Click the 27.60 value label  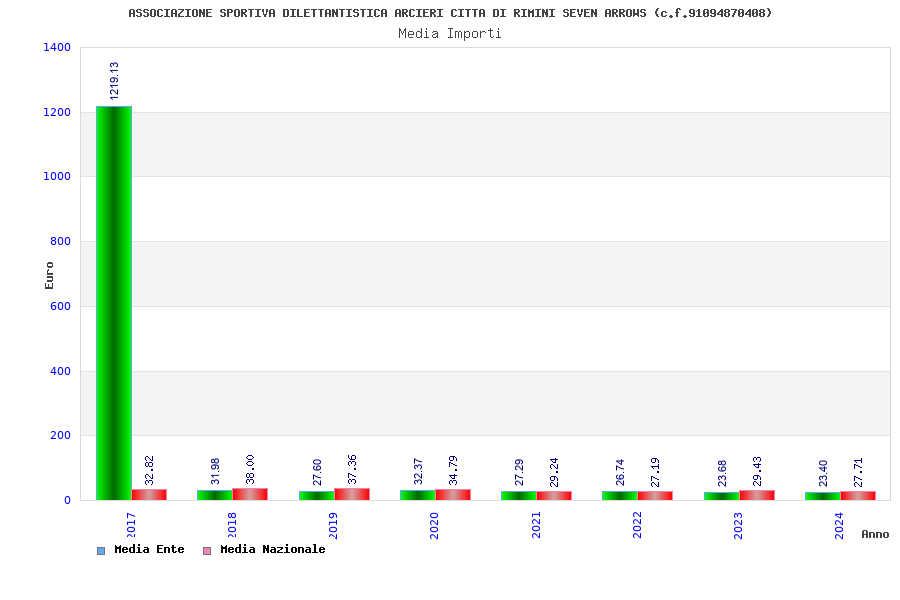pos(317,472)
